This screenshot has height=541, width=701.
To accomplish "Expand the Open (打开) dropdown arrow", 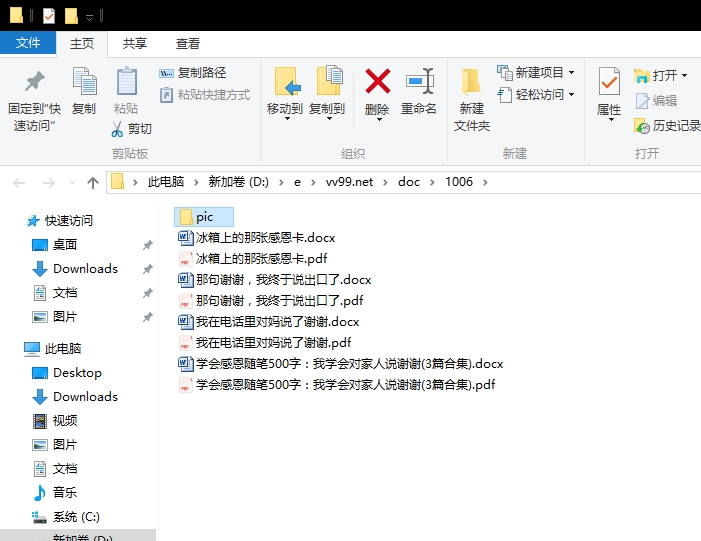I will pos(684,76).
